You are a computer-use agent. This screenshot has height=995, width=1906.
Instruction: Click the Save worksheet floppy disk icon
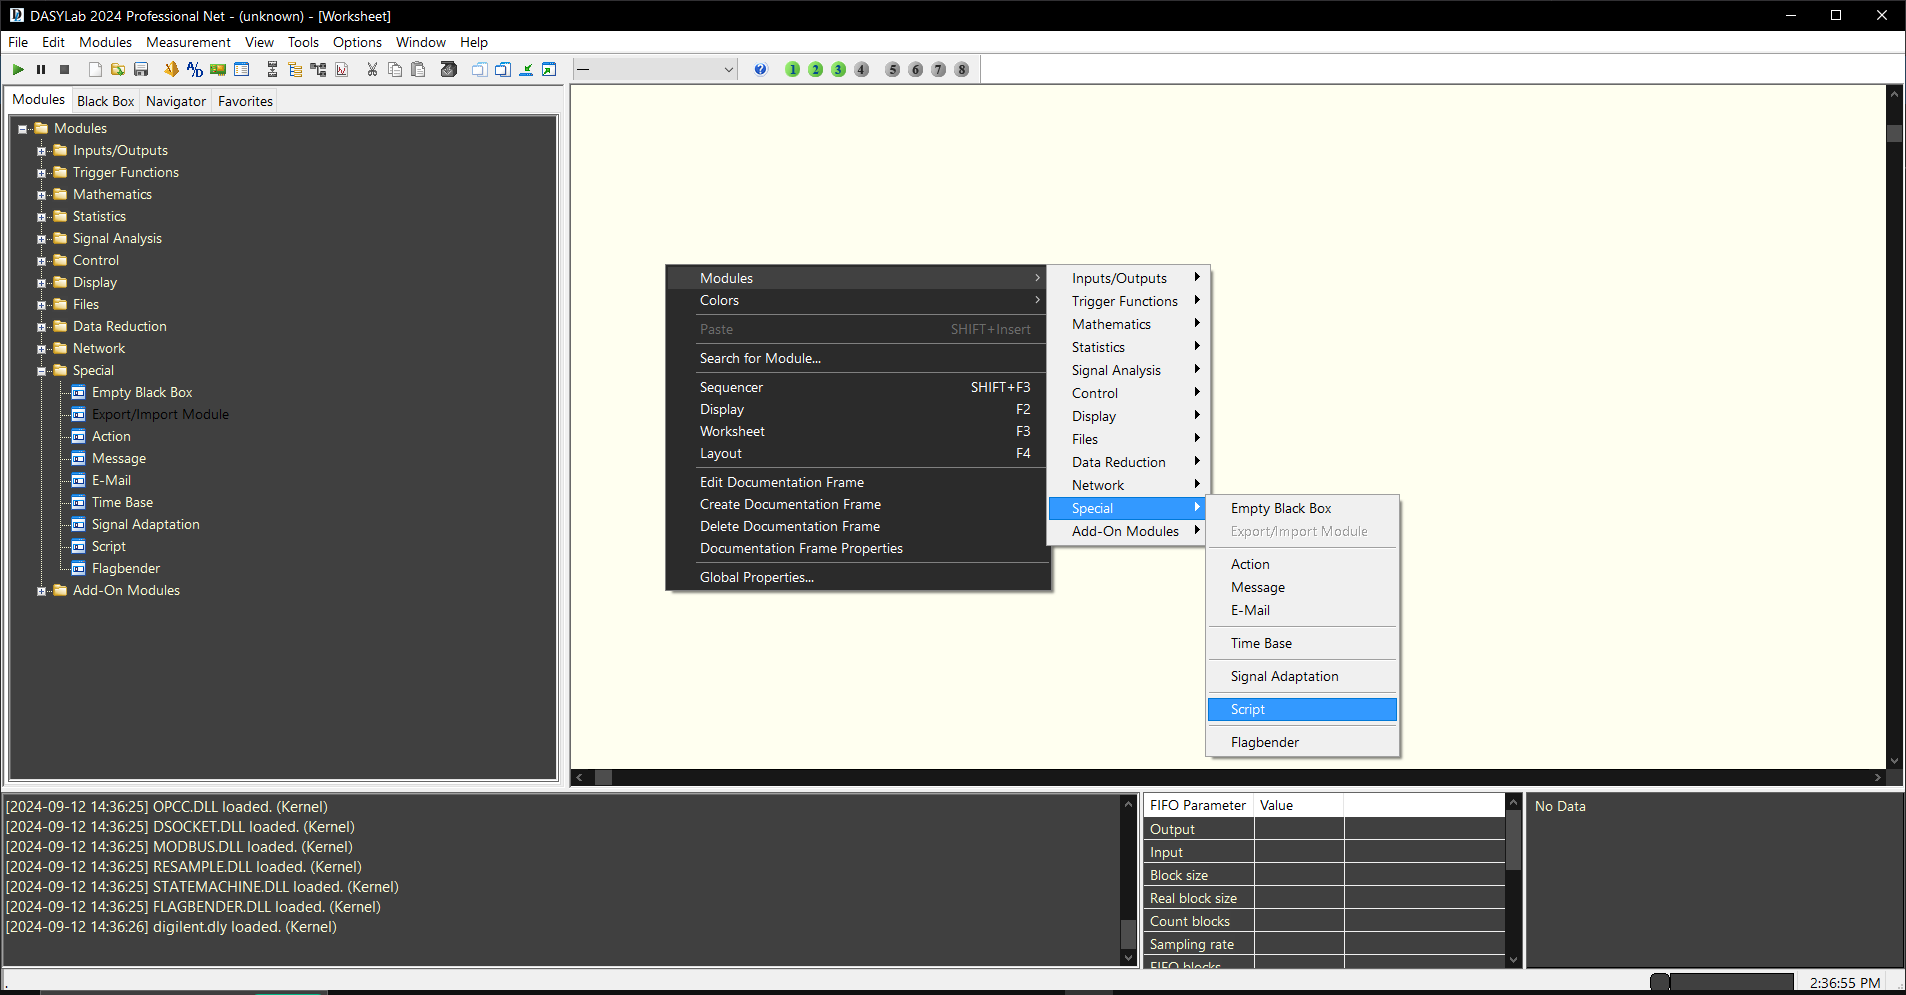tap(141, 69)
